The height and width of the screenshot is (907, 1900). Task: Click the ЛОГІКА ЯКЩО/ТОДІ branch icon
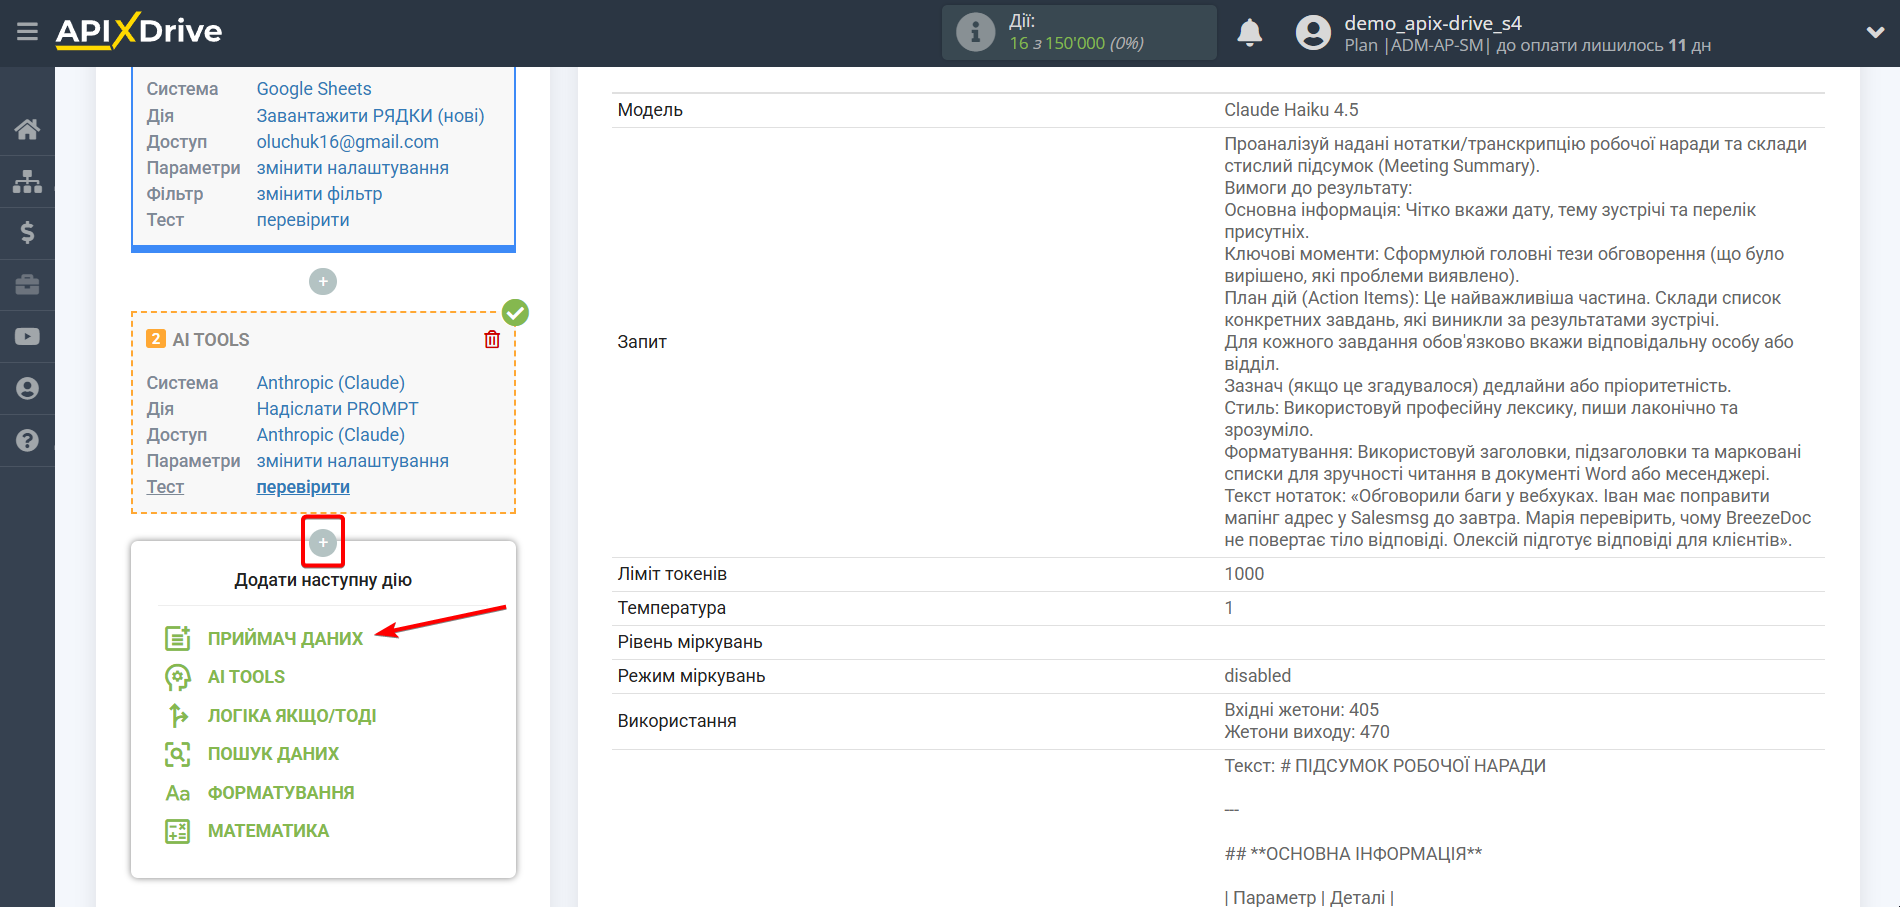click(178, 716)
